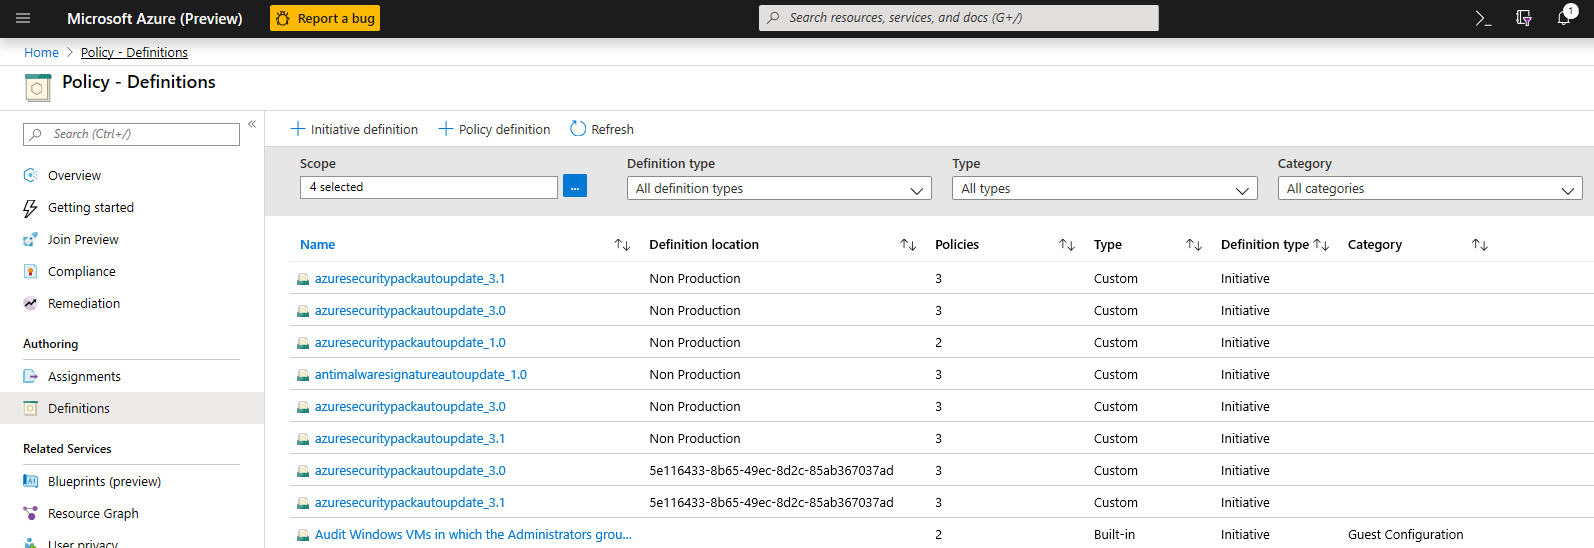Viewport: 1594px width, 548px height.
Task: Focus the global search resources field
Action: point(958,18)
